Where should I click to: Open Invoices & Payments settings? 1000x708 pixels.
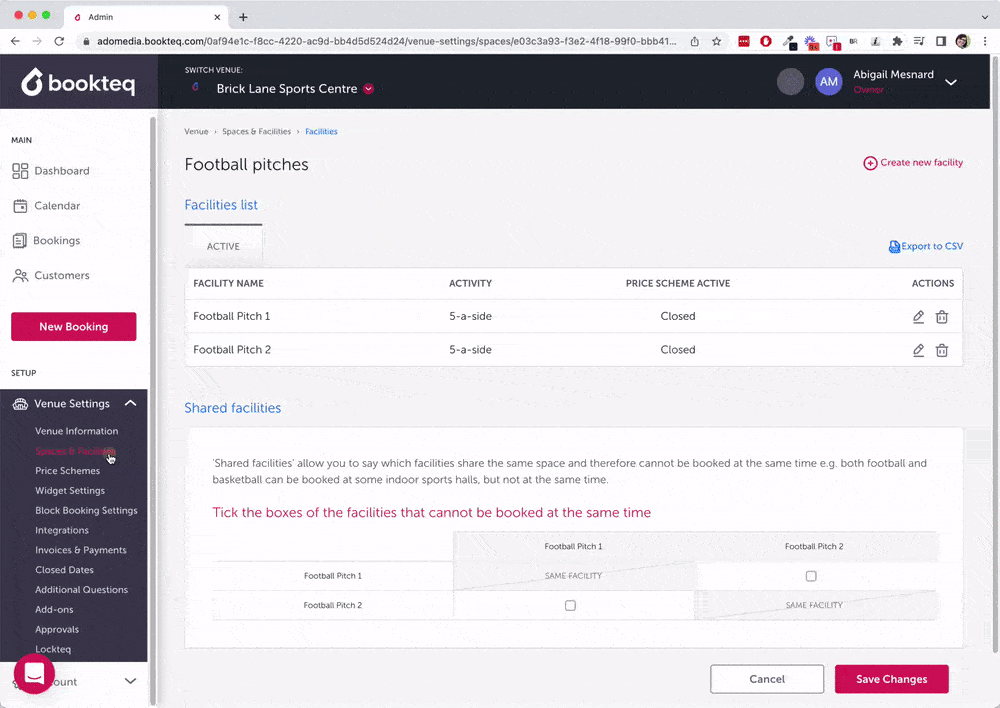(x=81, y=550)
